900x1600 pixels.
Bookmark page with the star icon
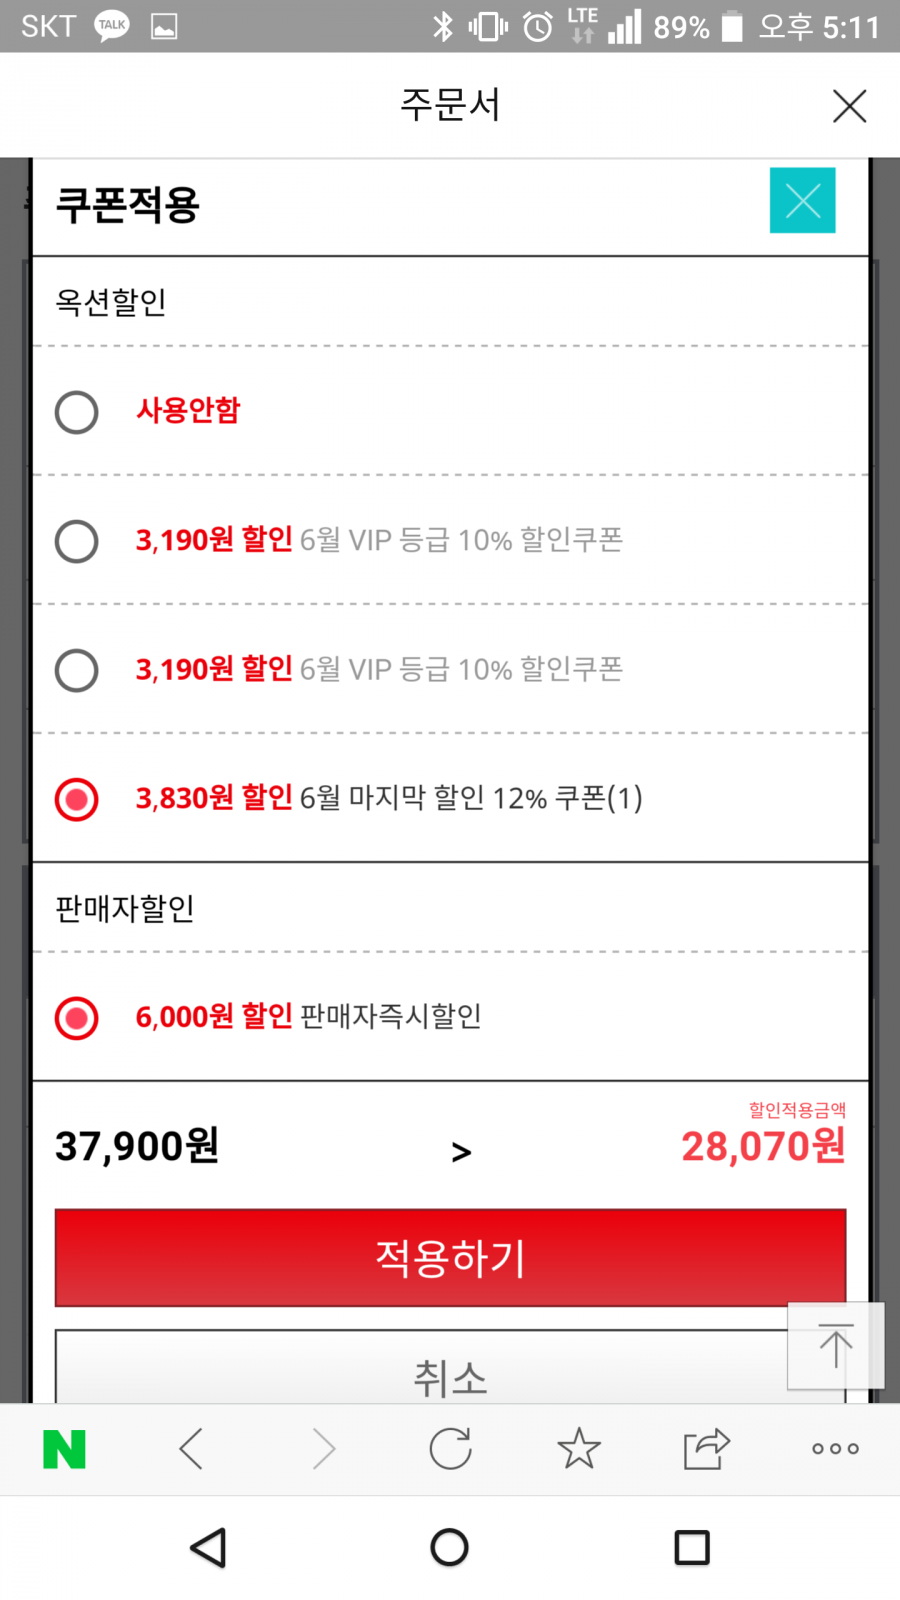point(579,1449)
